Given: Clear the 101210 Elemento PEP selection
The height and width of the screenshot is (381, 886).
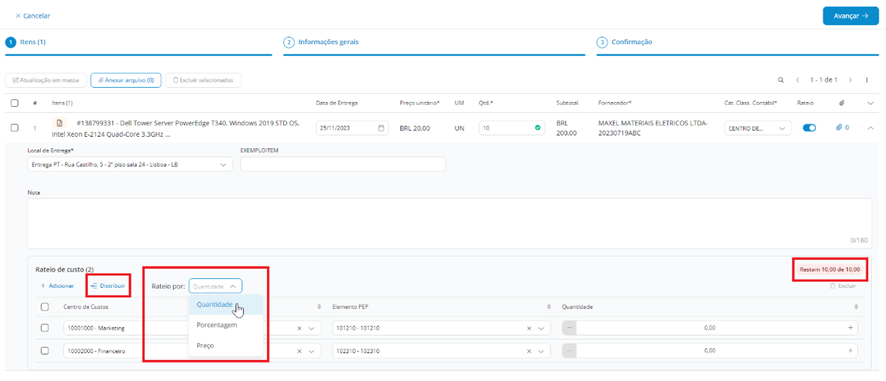Looking at the screenshot, I should click(x=529, y=328).
